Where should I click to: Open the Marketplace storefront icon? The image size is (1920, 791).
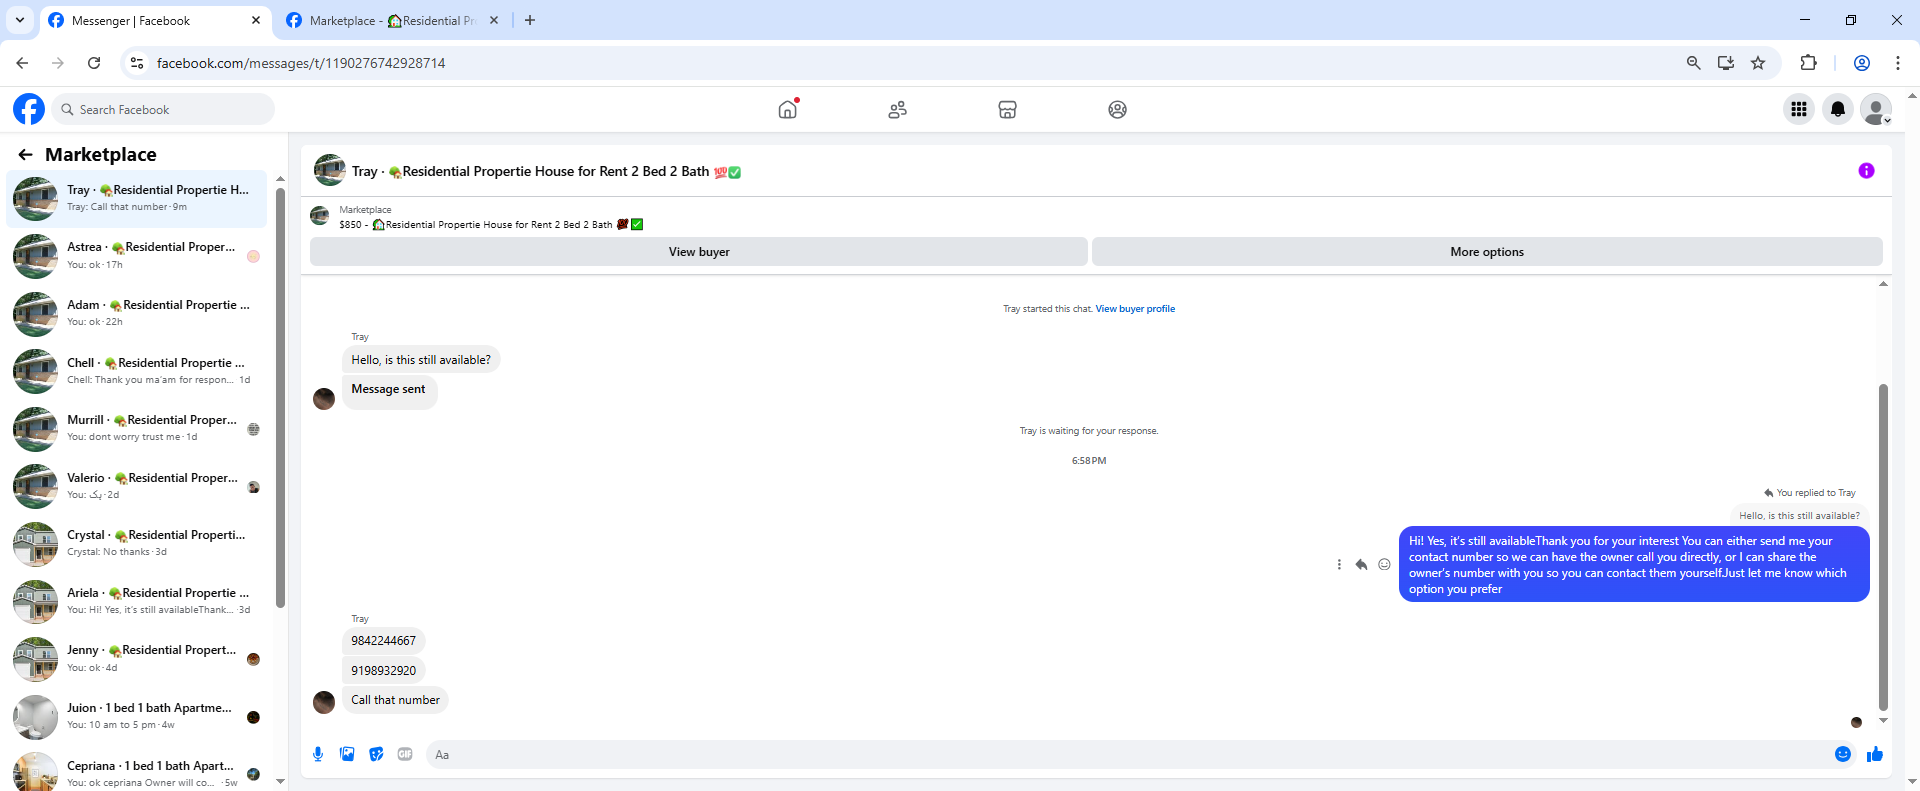(1008, 109)
